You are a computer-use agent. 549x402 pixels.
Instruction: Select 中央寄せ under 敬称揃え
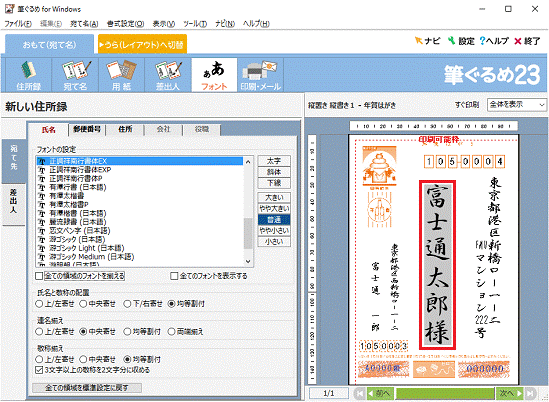click(83, 359)
